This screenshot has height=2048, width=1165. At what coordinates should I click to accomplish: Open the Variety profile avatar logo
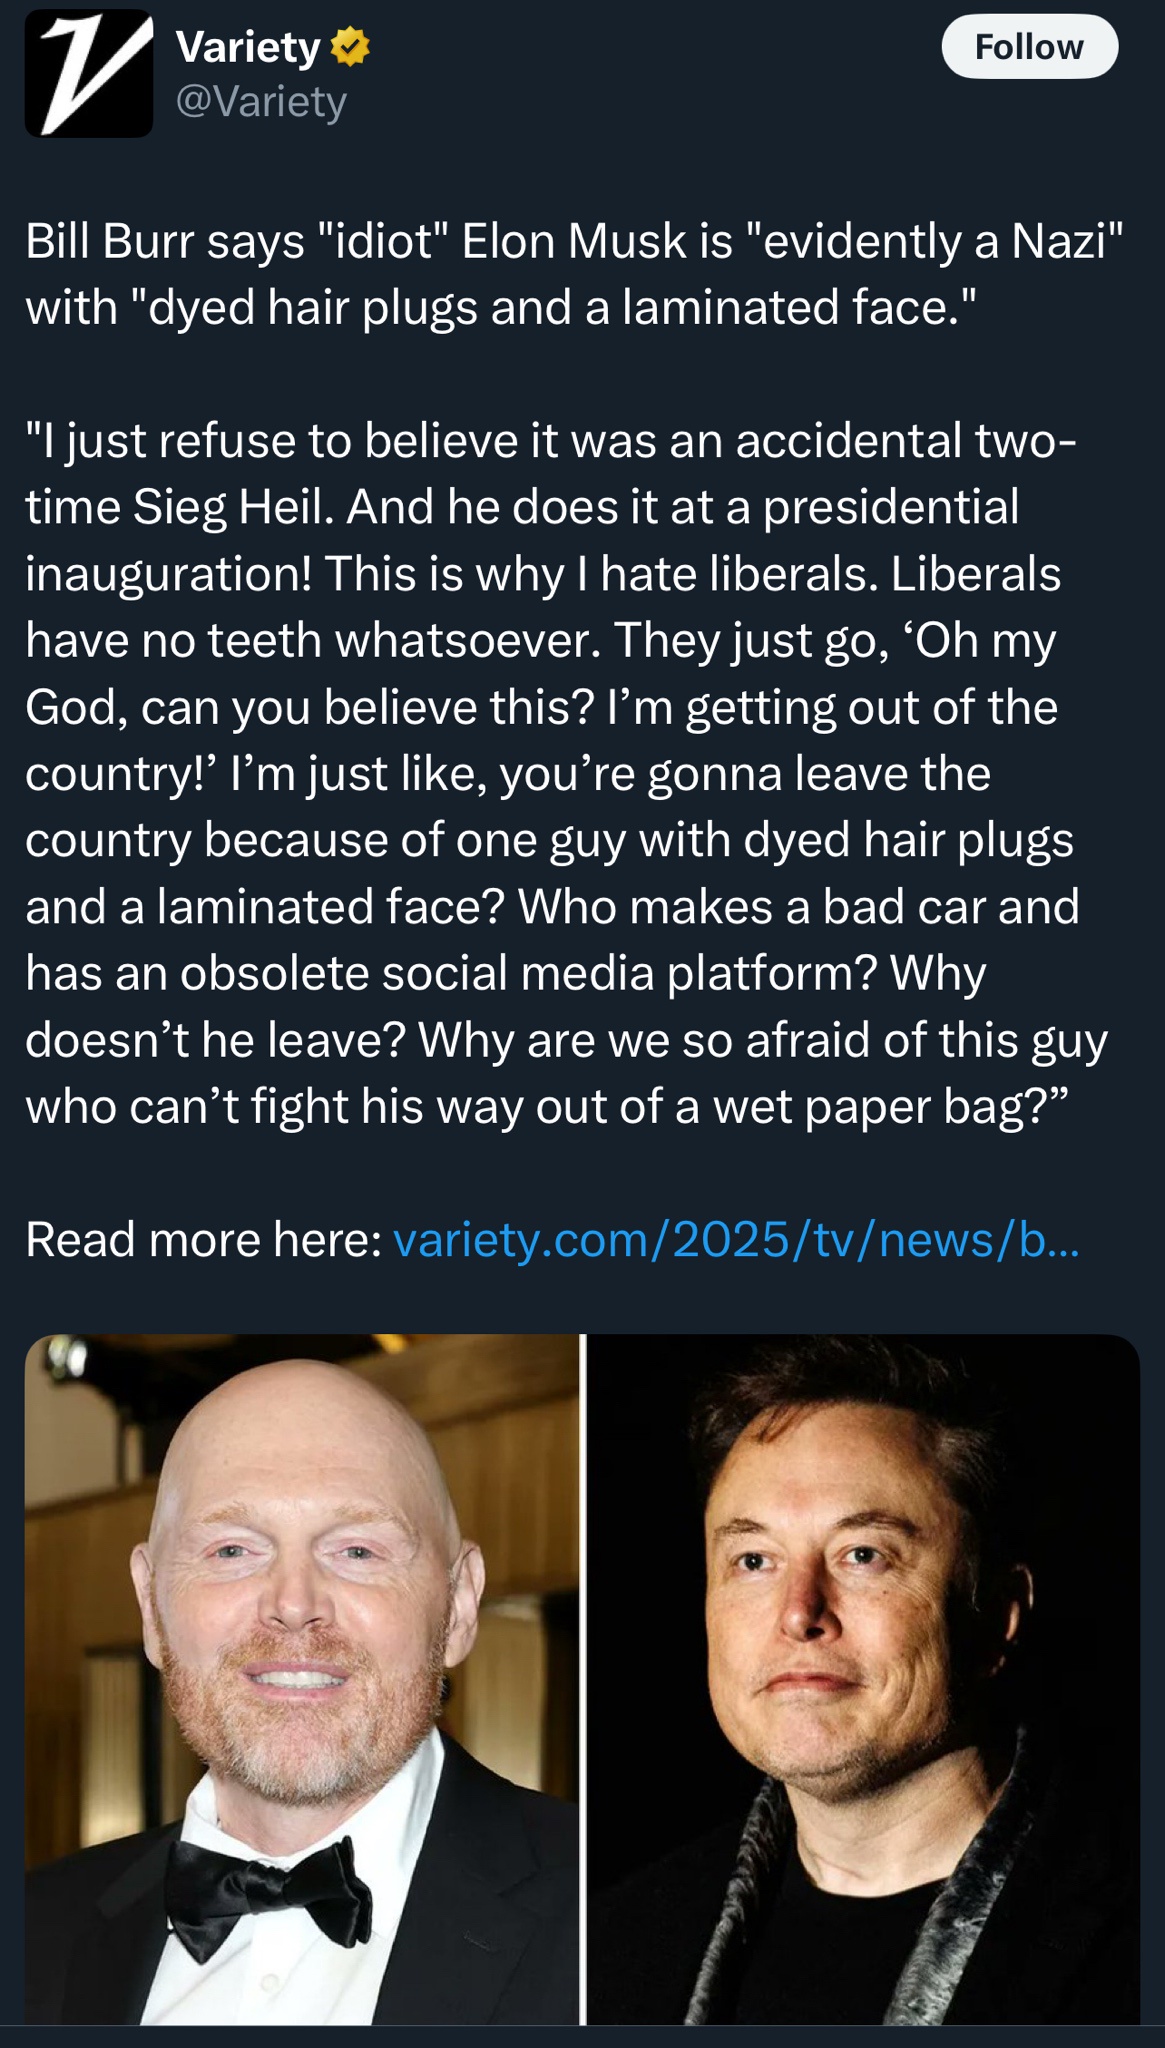[89, 74]
